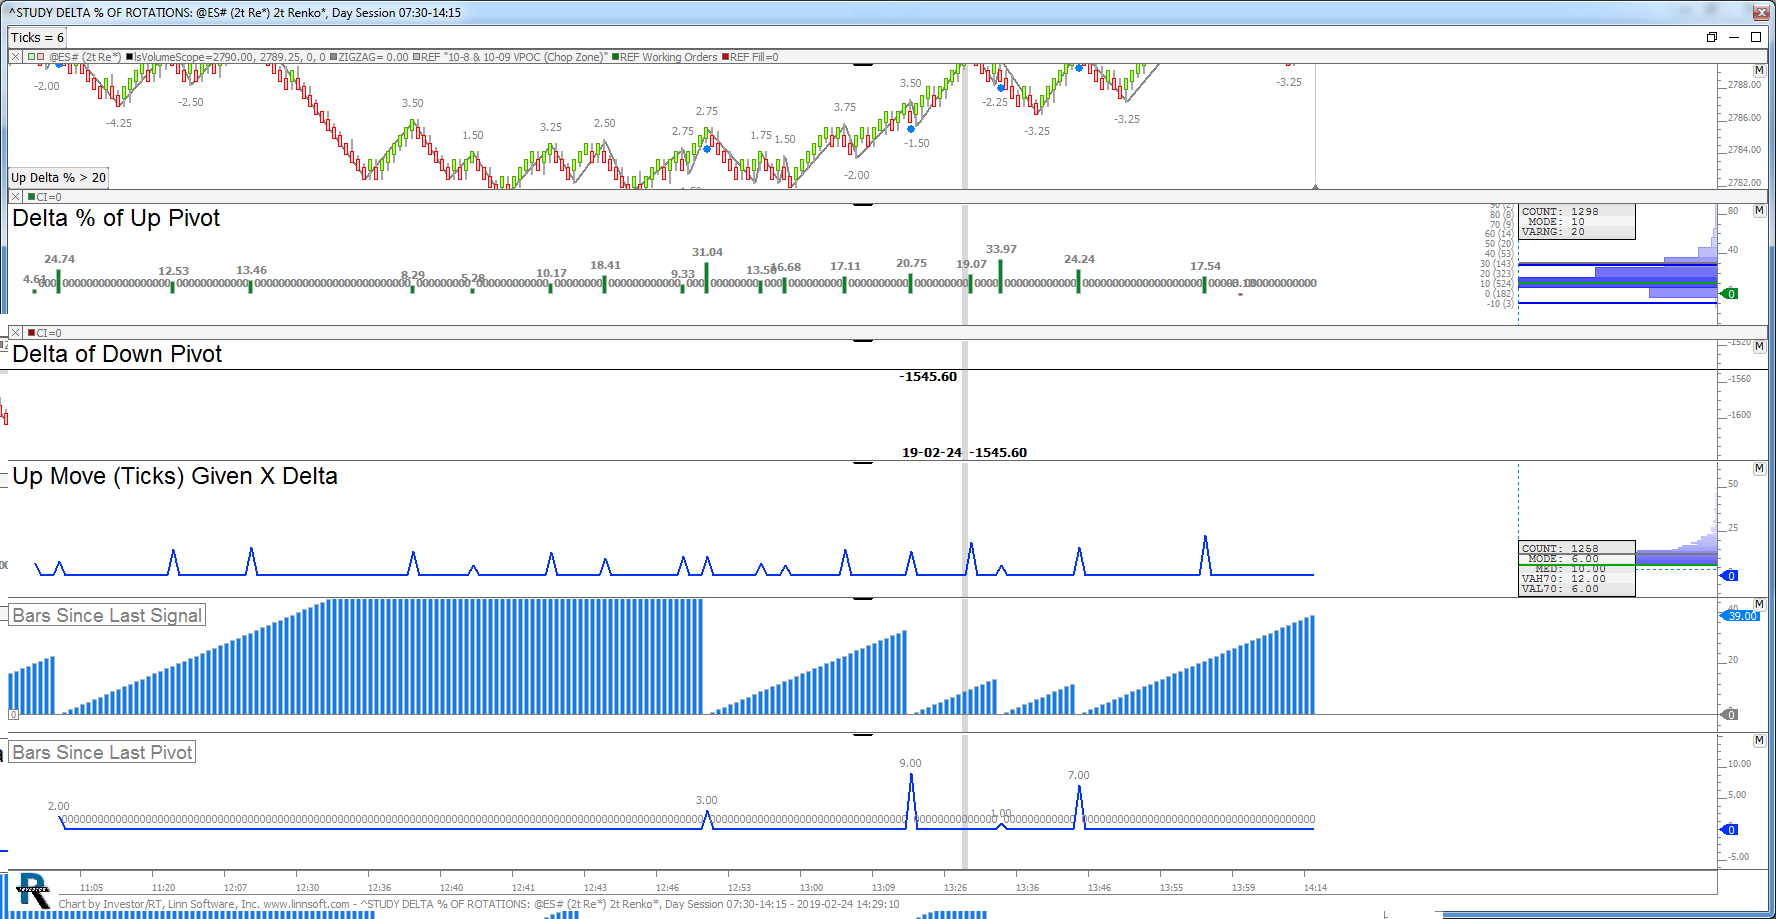Screen dimensions: 1776x919
Task: Click the Delta of Down Pivot title
Action: pyautogui.click(x=117, y=354)
